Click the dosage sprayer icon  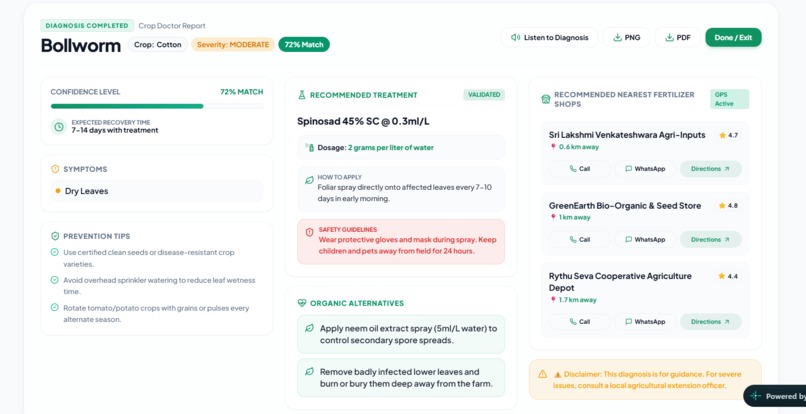309,148
